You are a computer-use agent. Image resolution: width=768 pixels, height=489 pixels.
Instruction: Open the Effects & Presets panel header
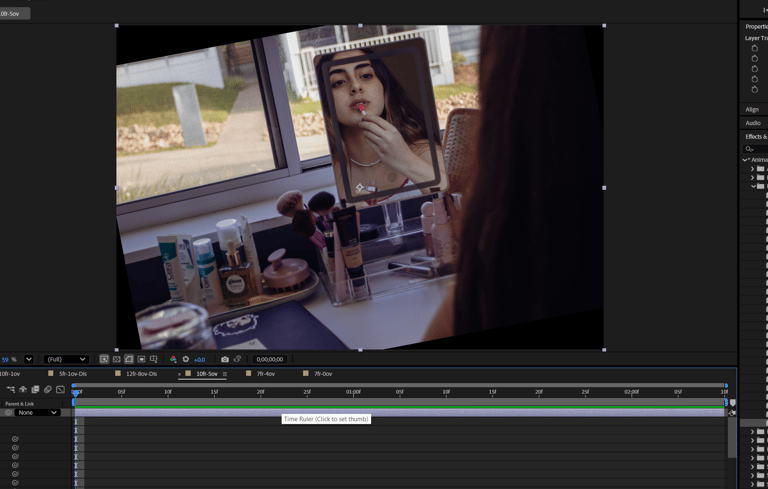click(x=756, y=137)
